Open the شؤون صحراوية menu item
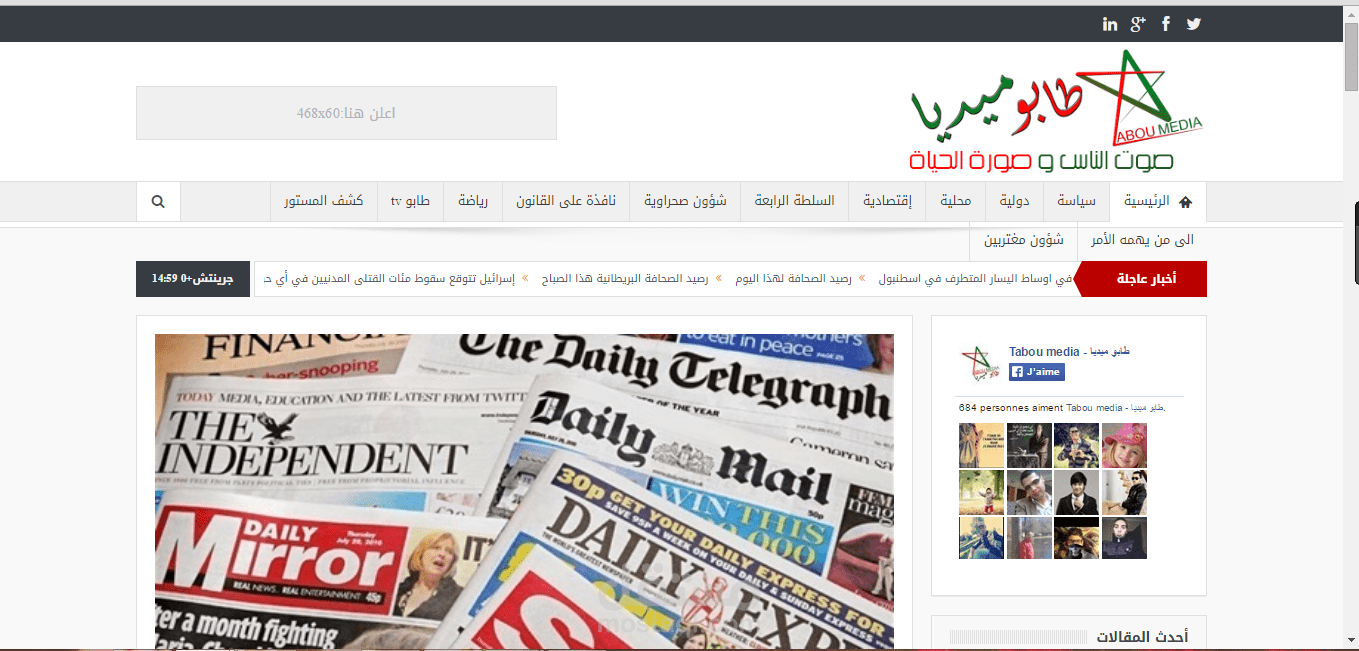1359x651 pixels. [685, 202]
